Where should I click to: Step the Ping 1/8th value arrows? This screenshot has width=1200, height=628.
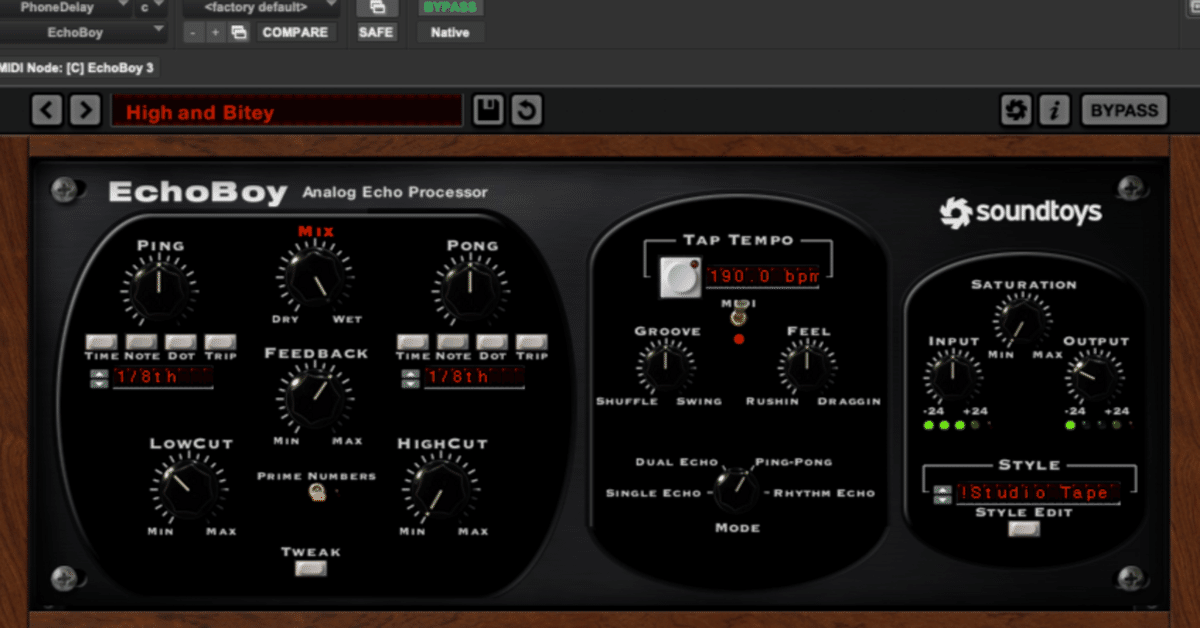click(98, 378)
